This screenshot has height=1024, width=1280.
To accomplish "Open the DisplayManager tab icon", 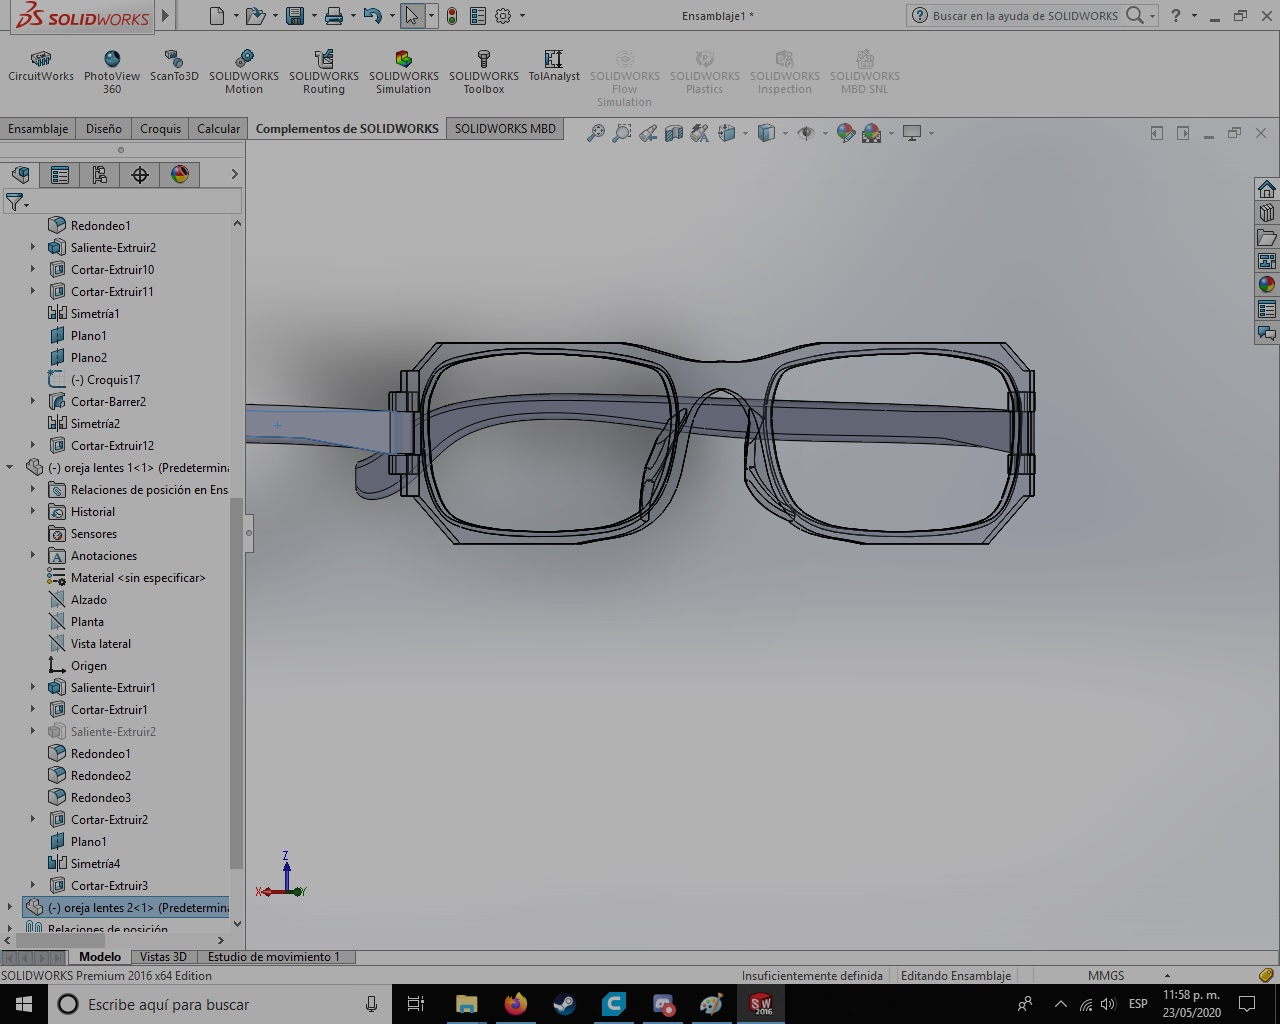I will 180,175.
